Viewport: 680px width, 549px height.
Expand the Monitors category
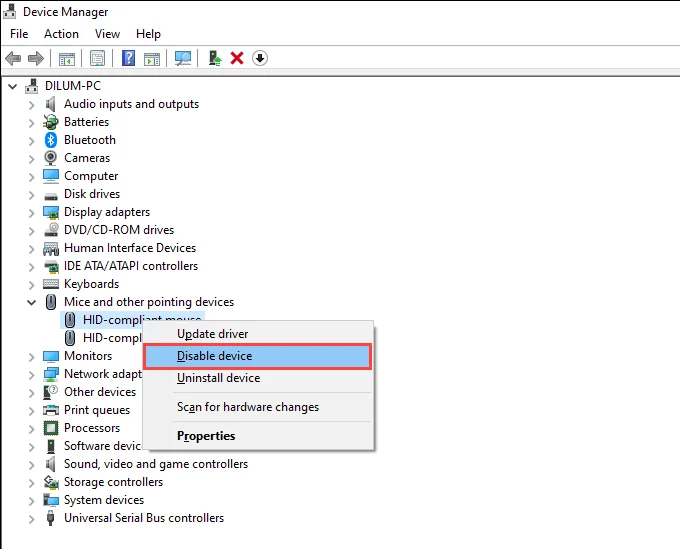(x=31, y=356)
